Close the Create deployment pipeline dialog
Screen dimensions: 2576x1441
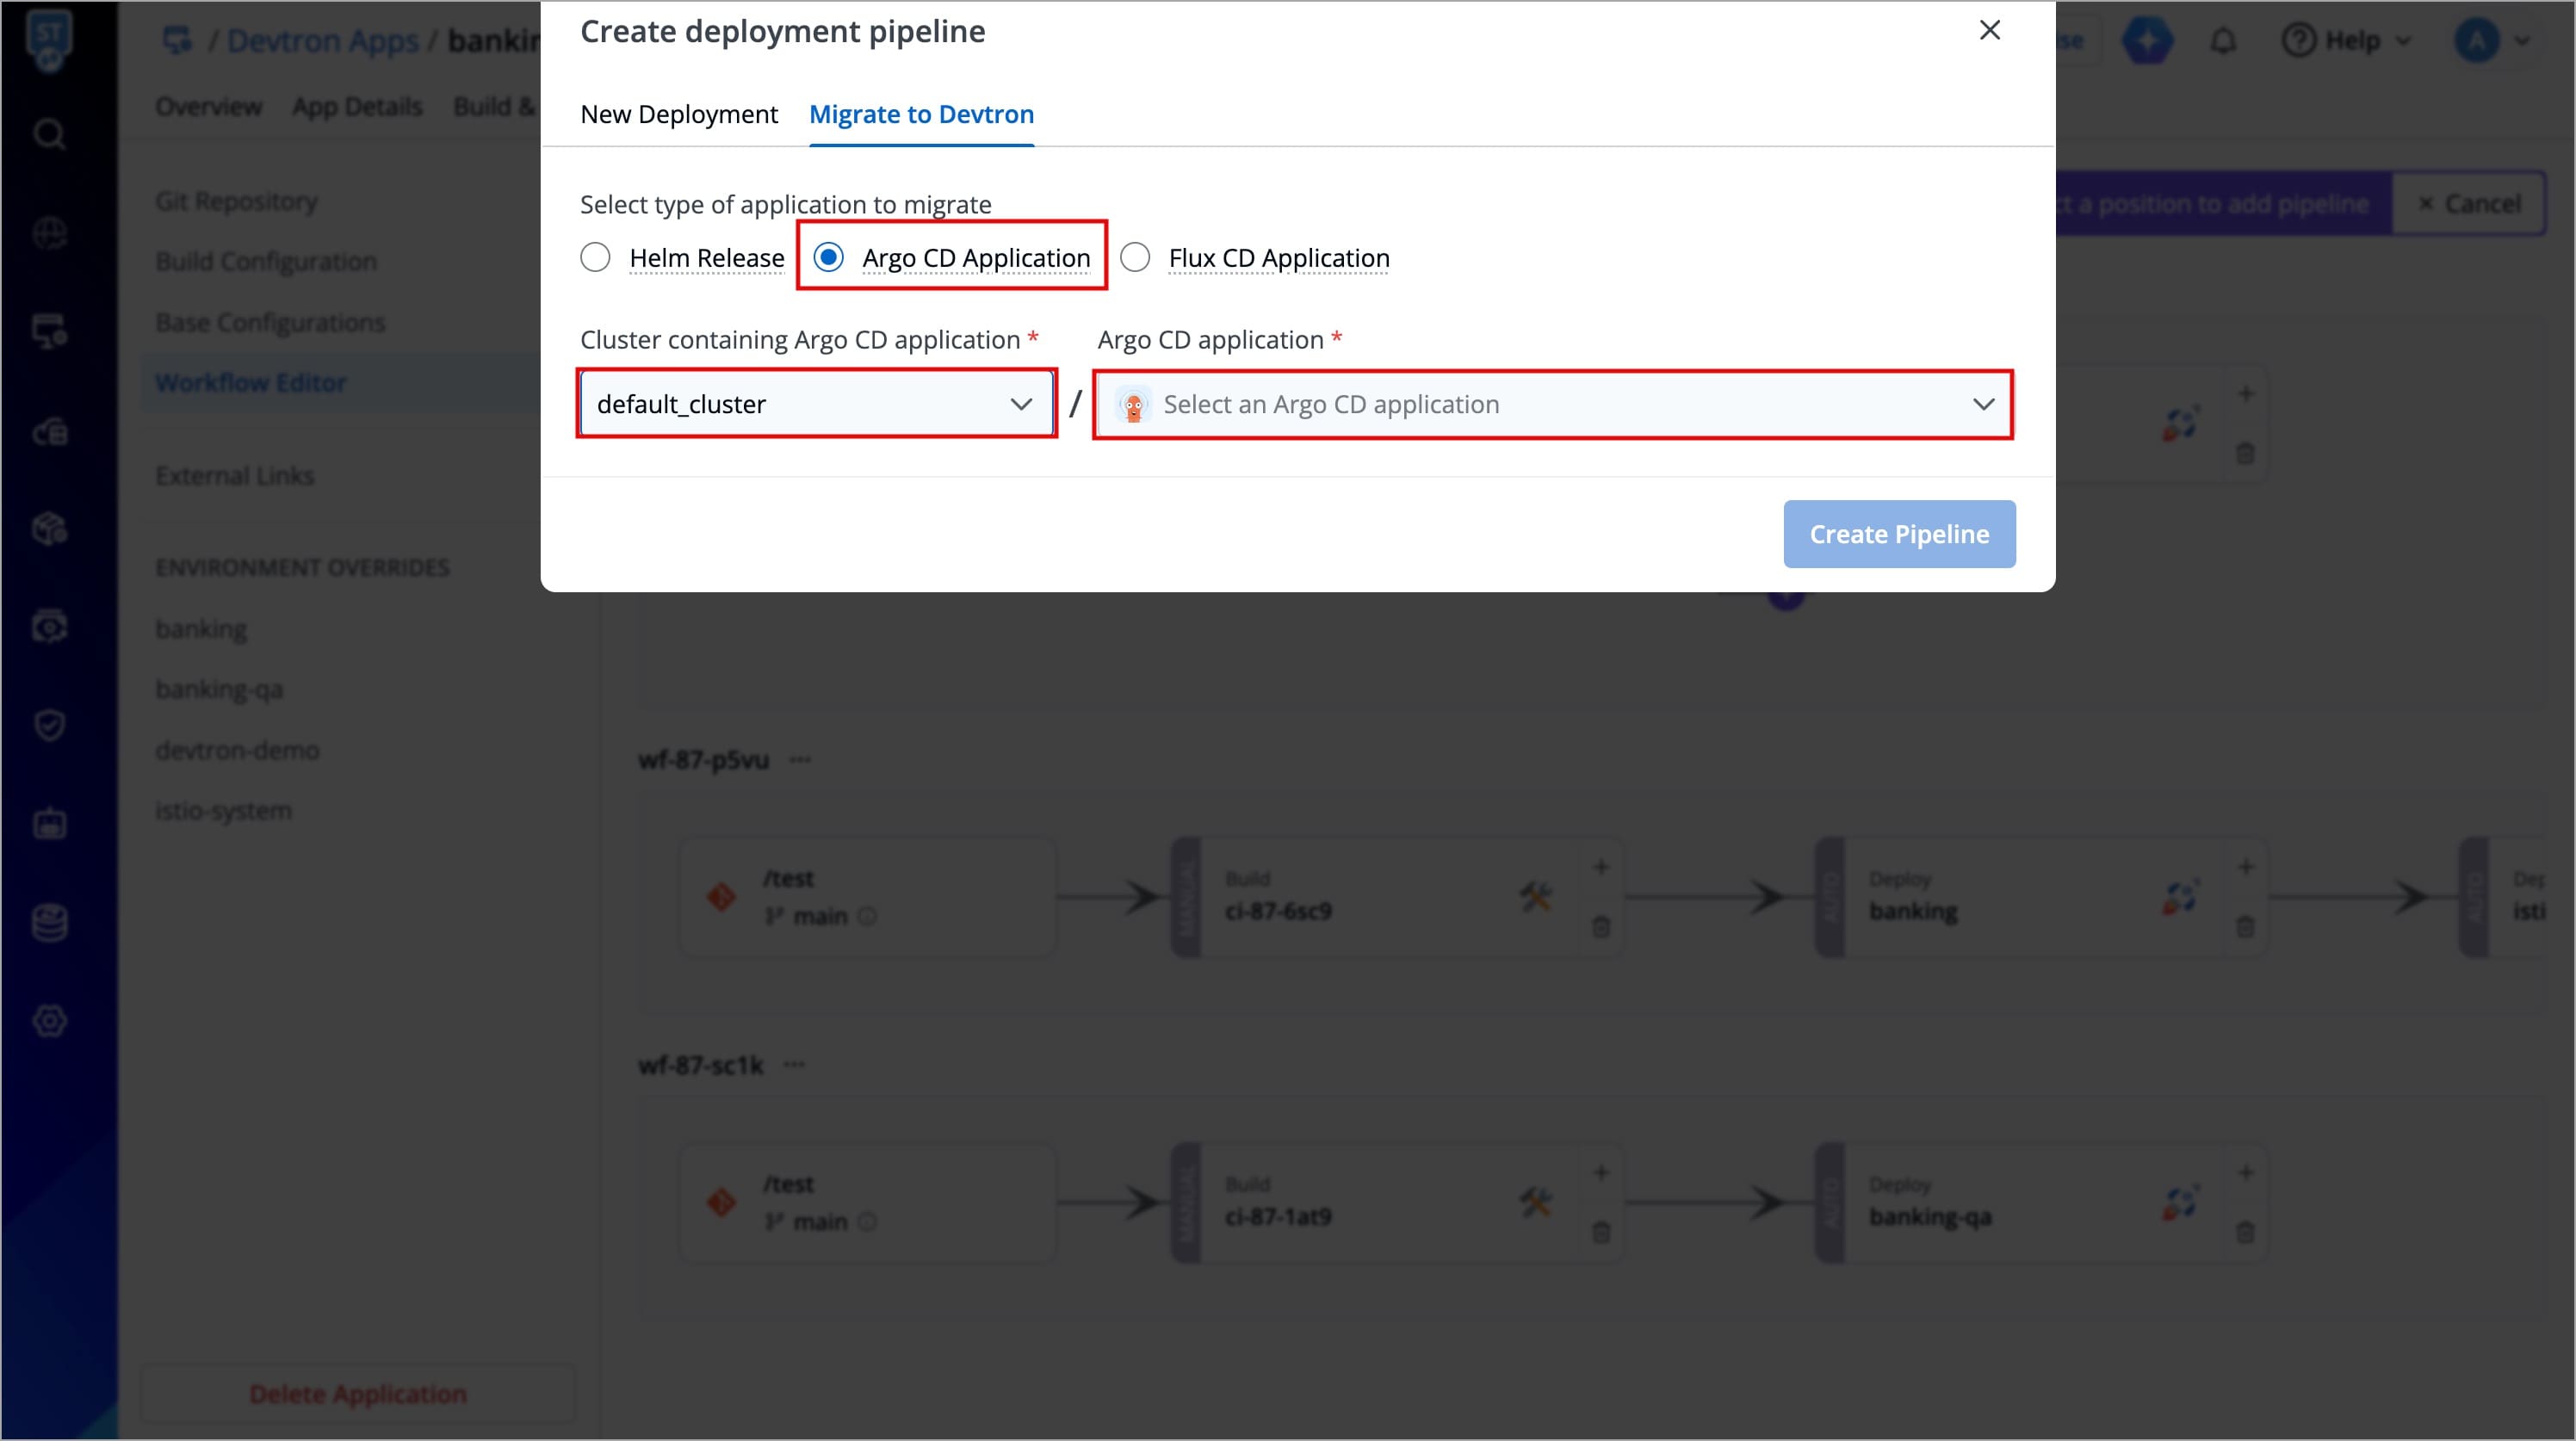coord(1989,31)
